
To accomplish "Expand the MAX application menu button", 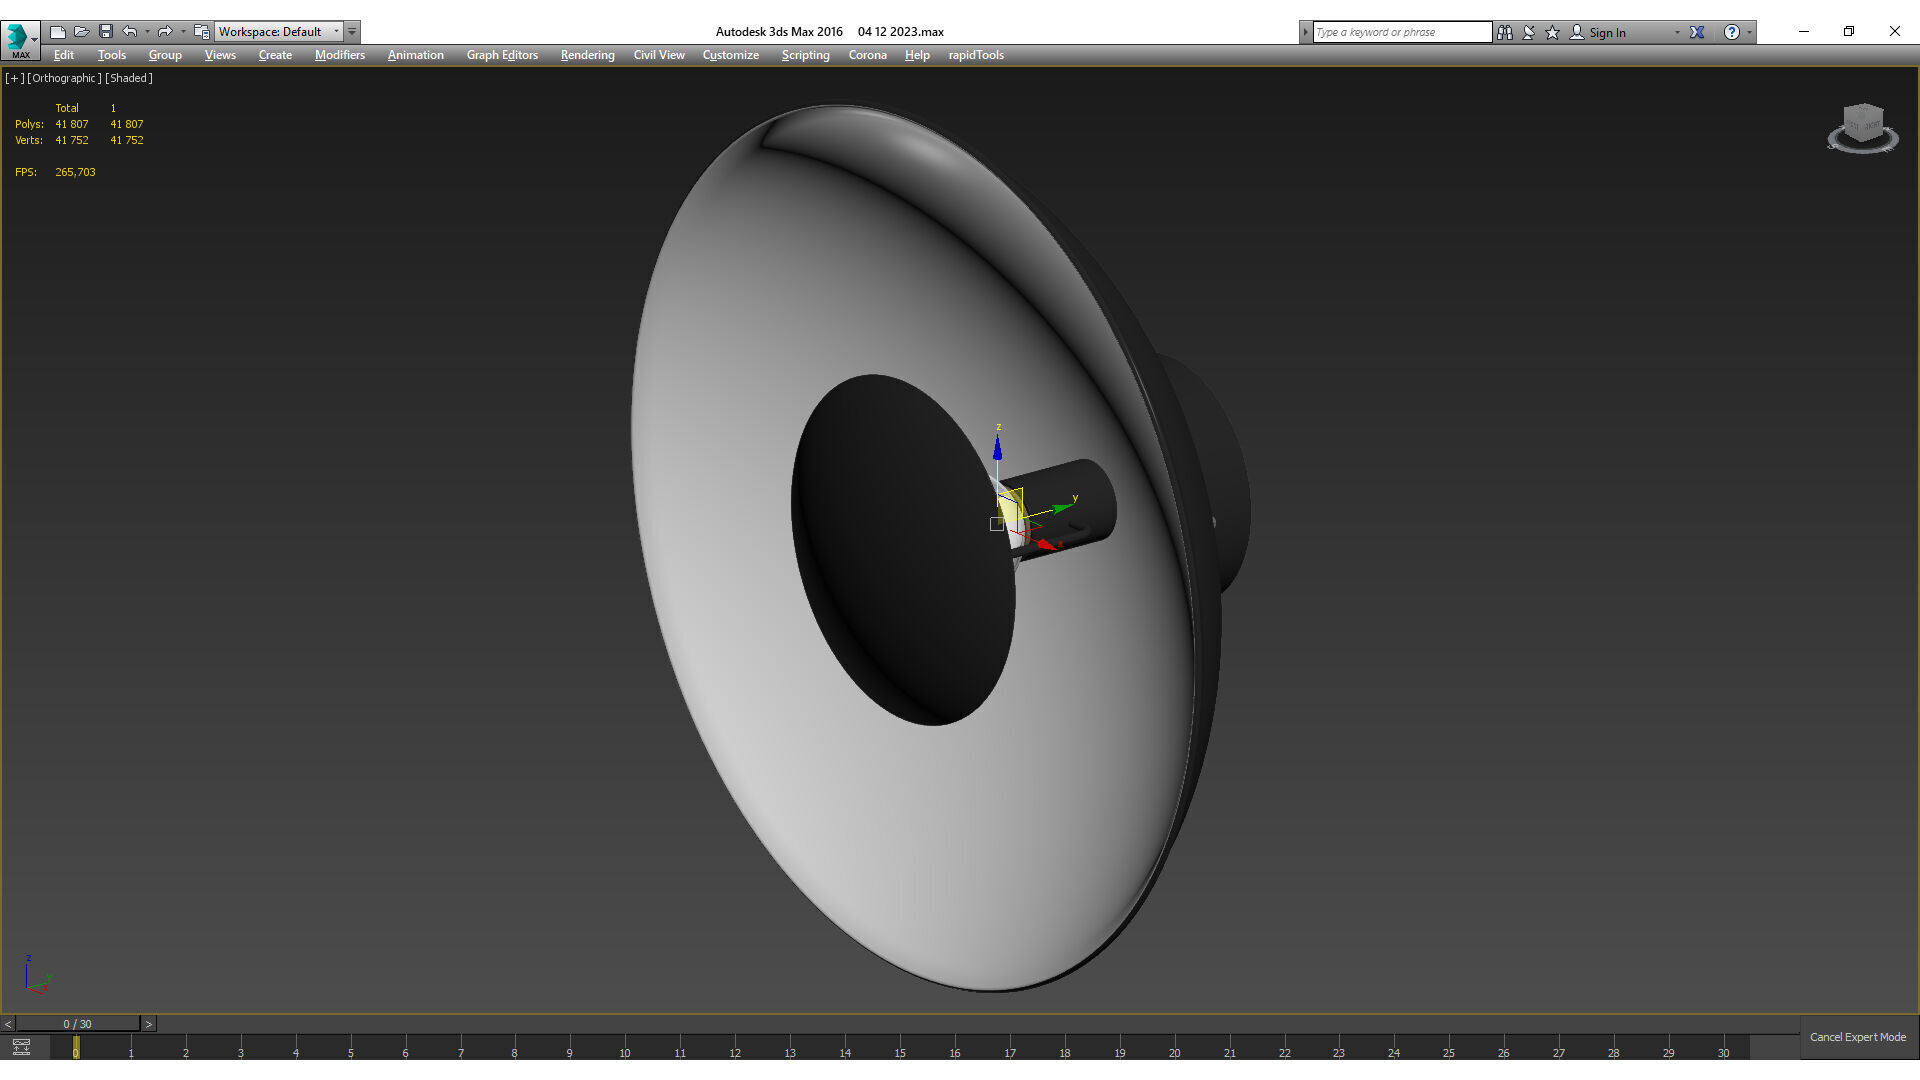I will [x=20, y=40].
